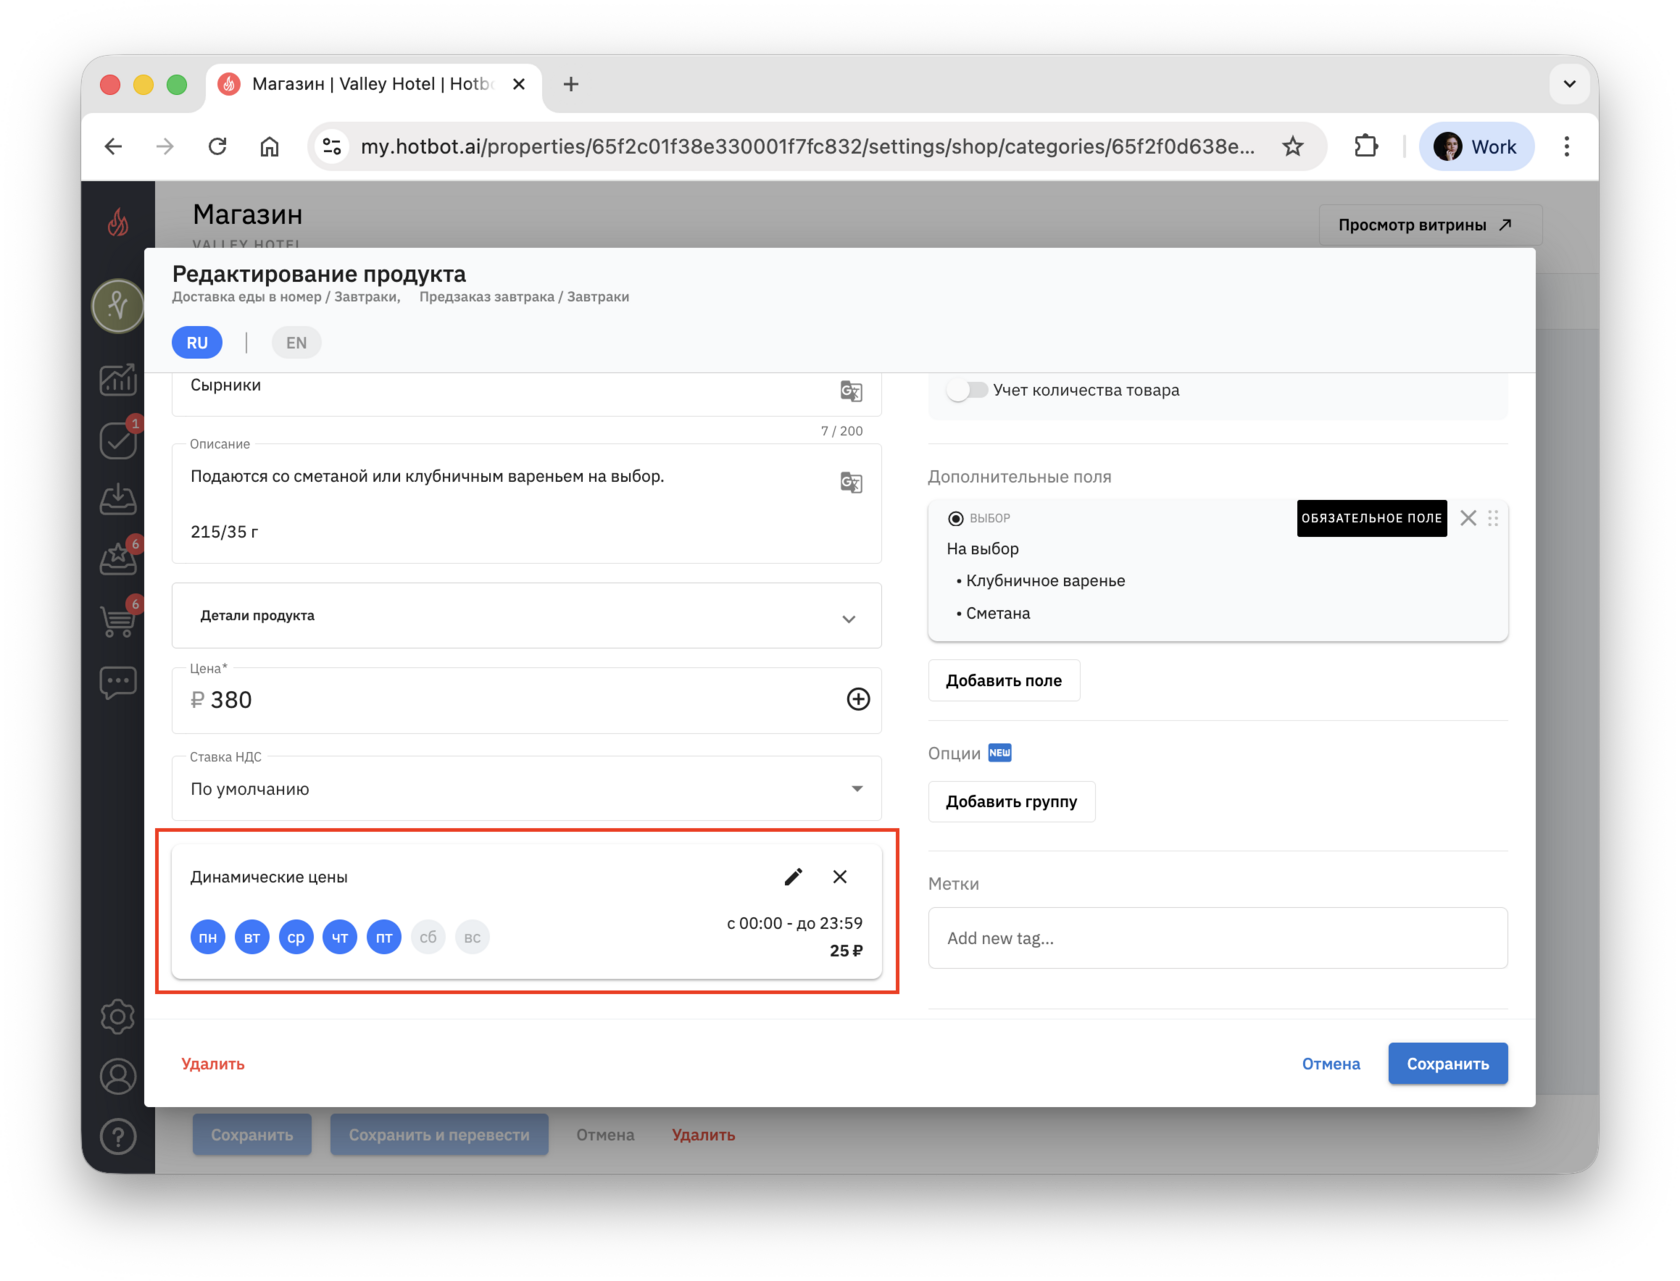This screenshot has height=1281, width=1680.
Task: Open the Ставка НДС dropdown
Action: point(527,789)
